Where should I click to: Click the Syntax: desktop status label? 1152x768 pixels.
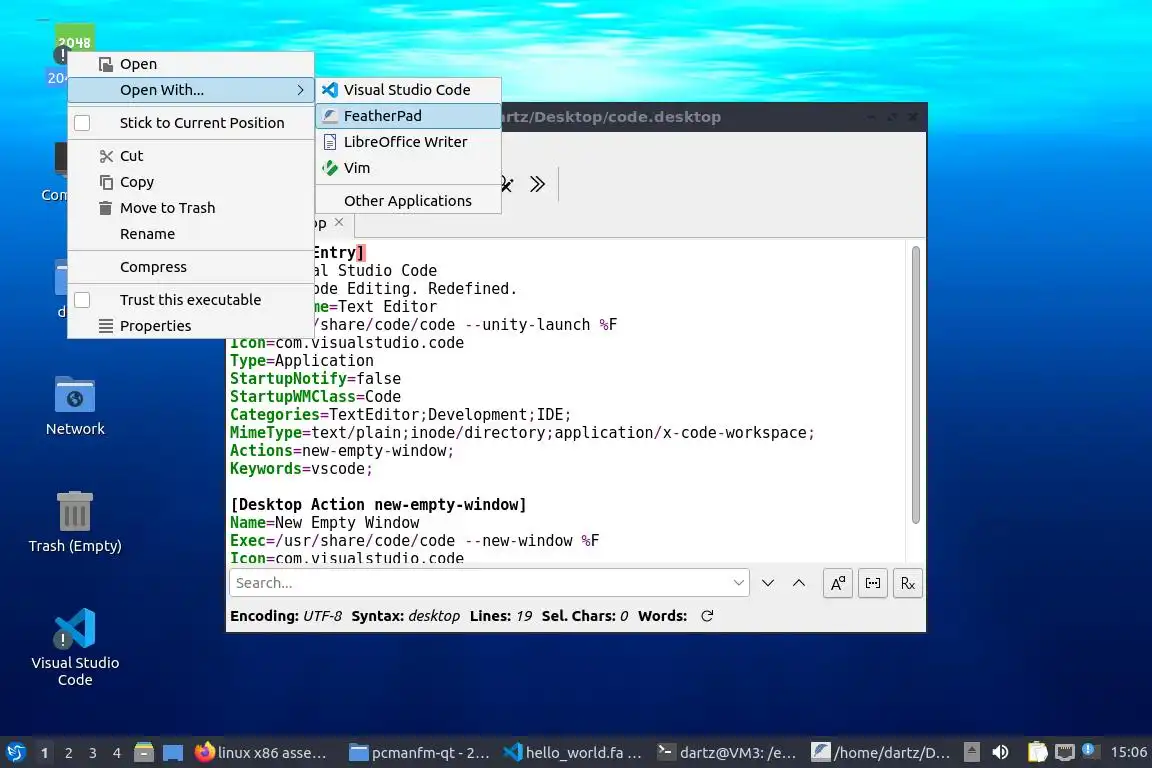pos(406,616)
